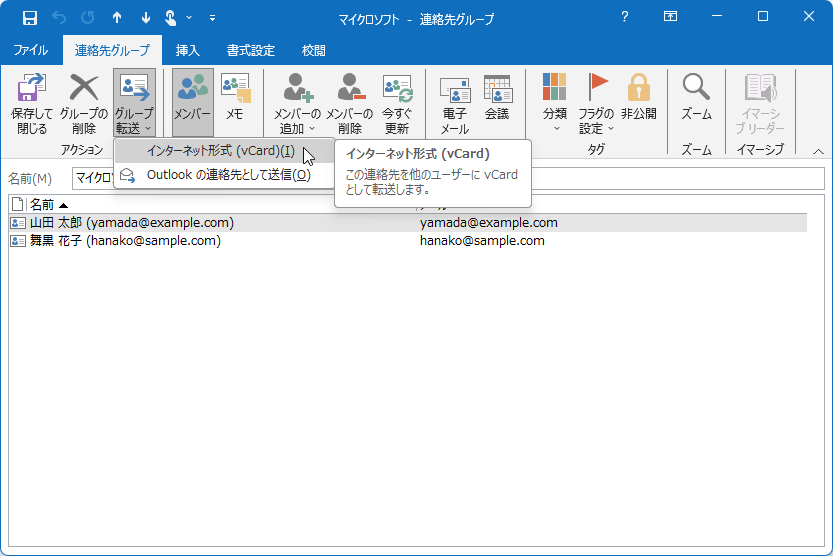
Task: Click the Save icon in the title bar
Action: (30, 18)
